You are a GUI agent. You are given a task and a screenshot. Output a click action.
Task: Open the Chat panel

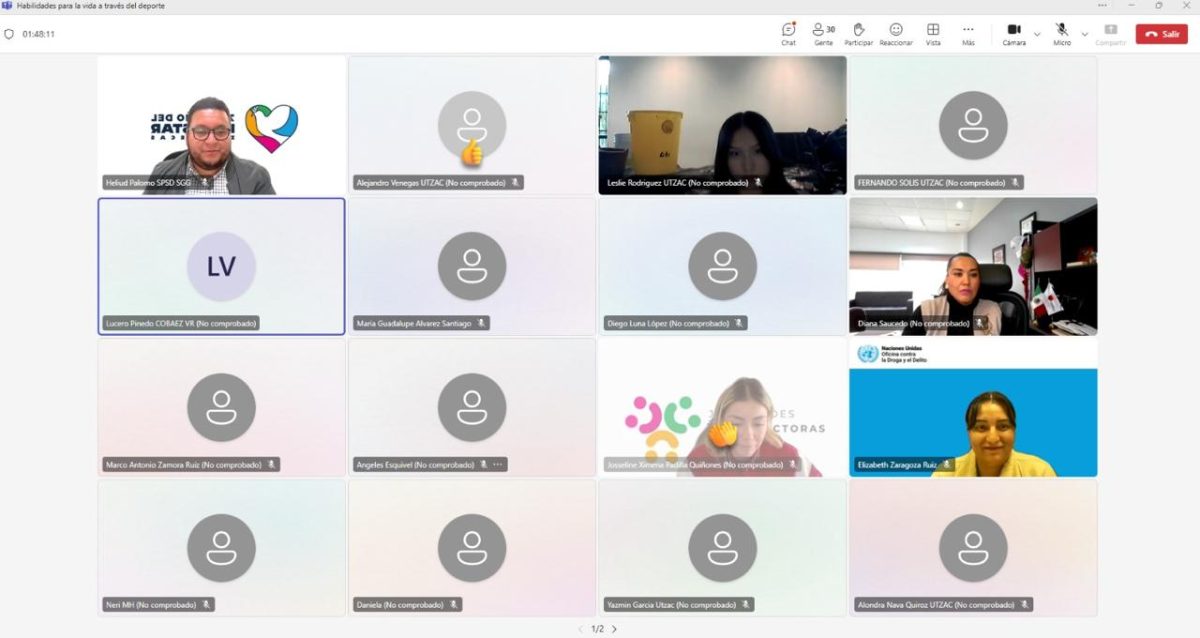point(788,32)
